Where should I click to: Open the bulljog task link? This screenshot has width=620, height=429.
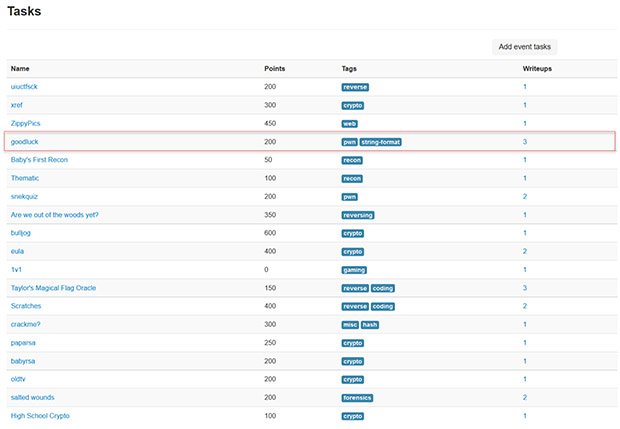pyautogui.click(x=21, y=233)
